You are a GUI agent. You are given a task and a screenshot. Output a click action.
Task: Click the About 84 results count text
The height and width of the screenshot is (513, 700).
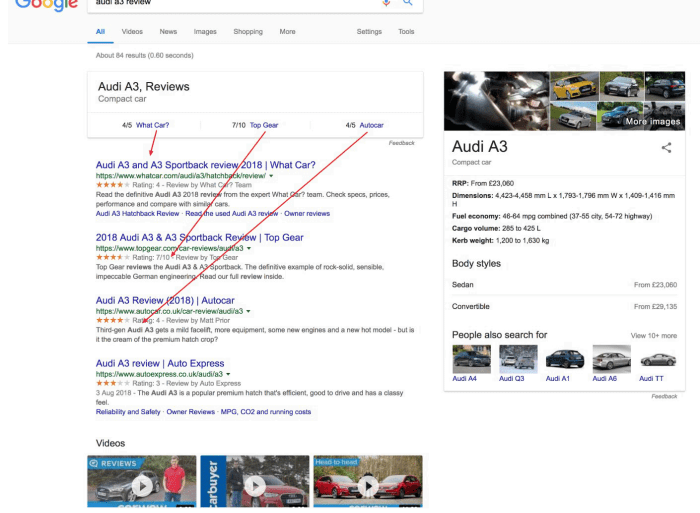coord(145,55)
